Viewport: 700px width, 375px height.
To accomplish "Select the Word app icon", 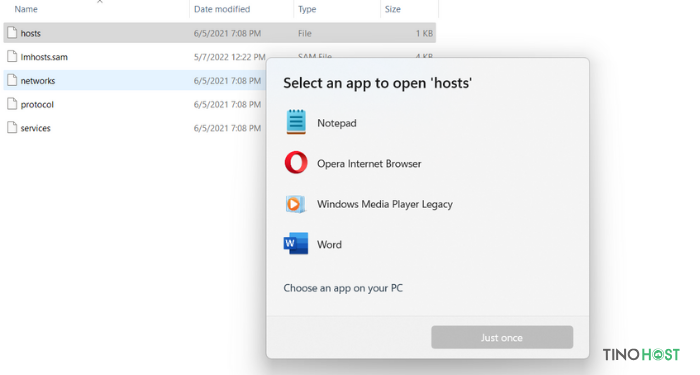I will coord(296,244).
